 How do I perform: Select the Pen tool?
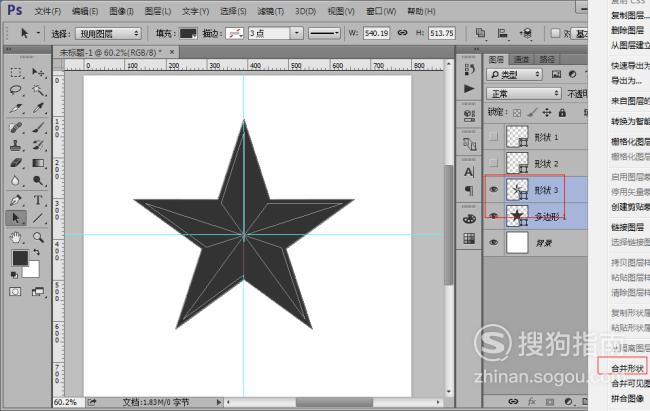(x=16, y=200)
